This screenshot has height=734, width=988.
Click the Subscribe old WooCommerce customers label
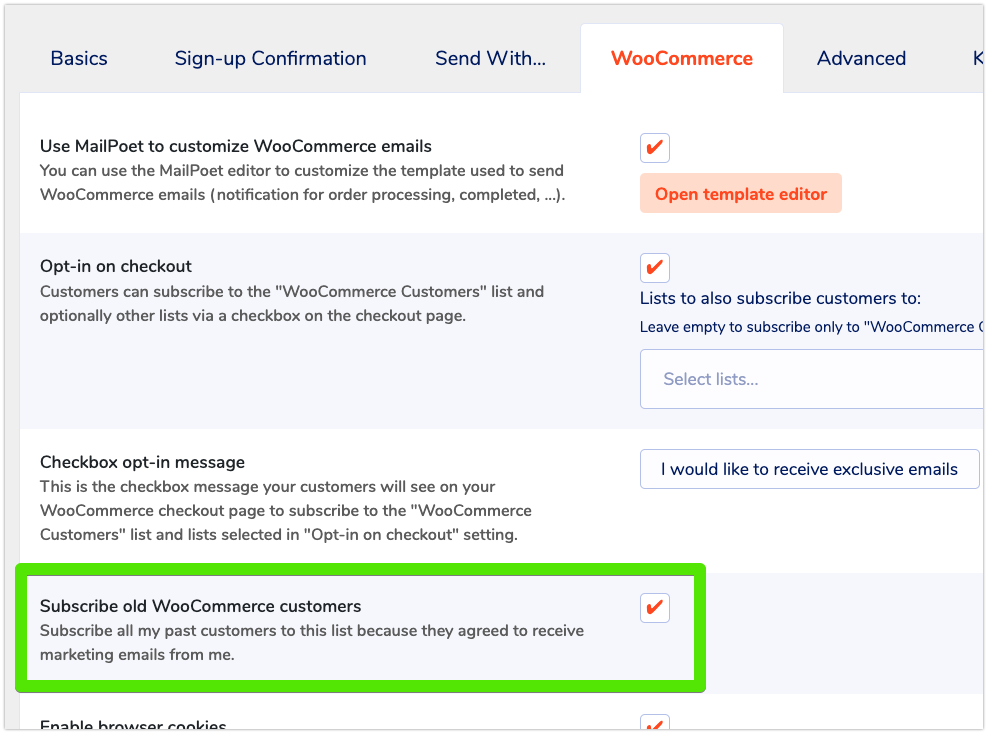pos(200,606)
